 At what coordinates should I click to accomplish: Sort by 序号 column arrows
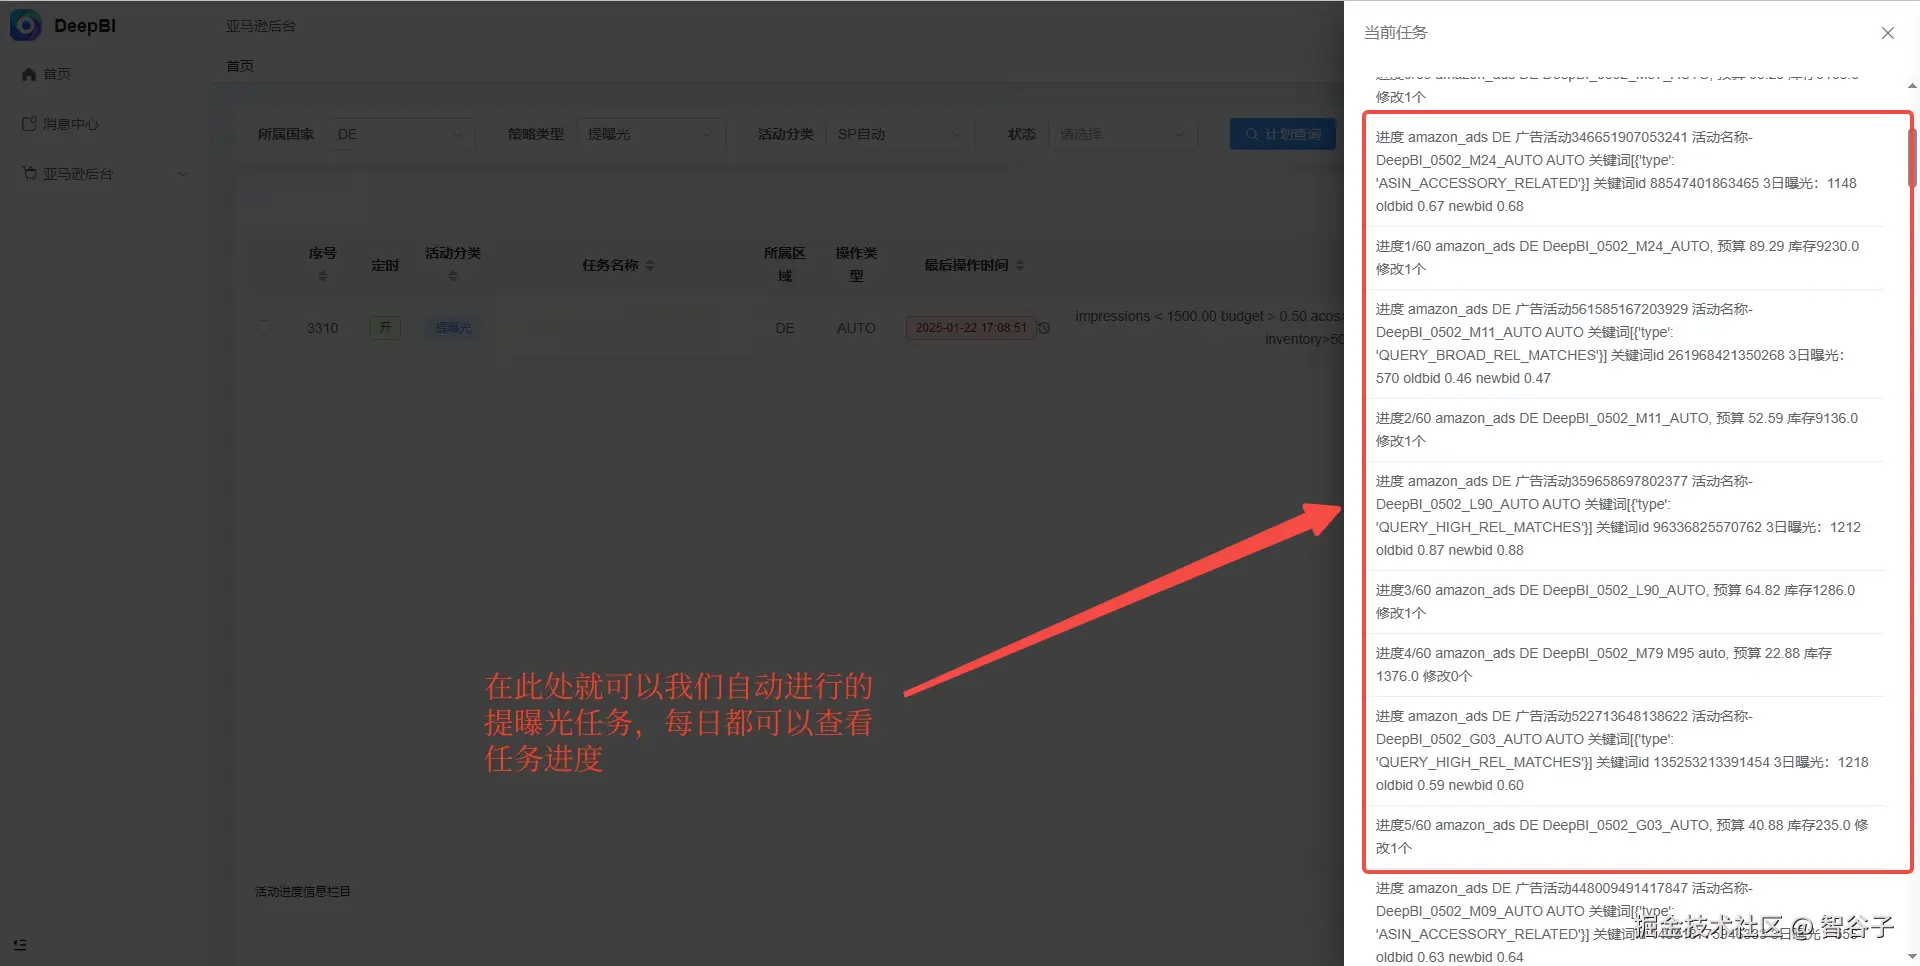tap(322, 276)
